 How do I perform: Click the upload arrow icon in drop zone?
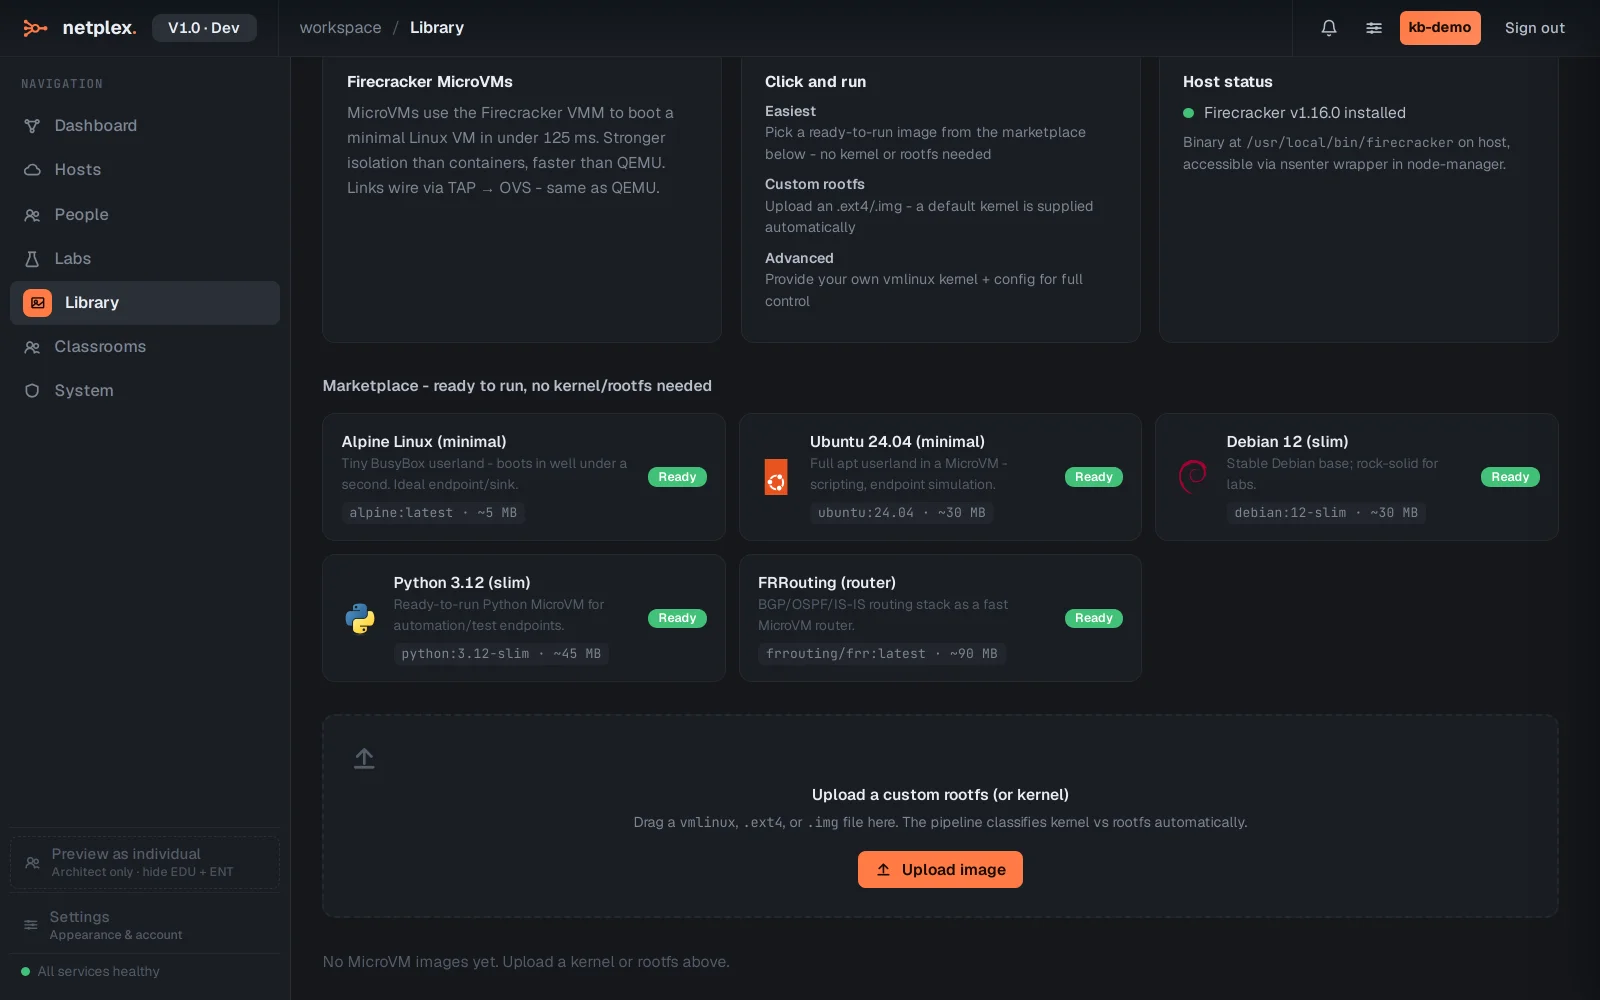364,759
